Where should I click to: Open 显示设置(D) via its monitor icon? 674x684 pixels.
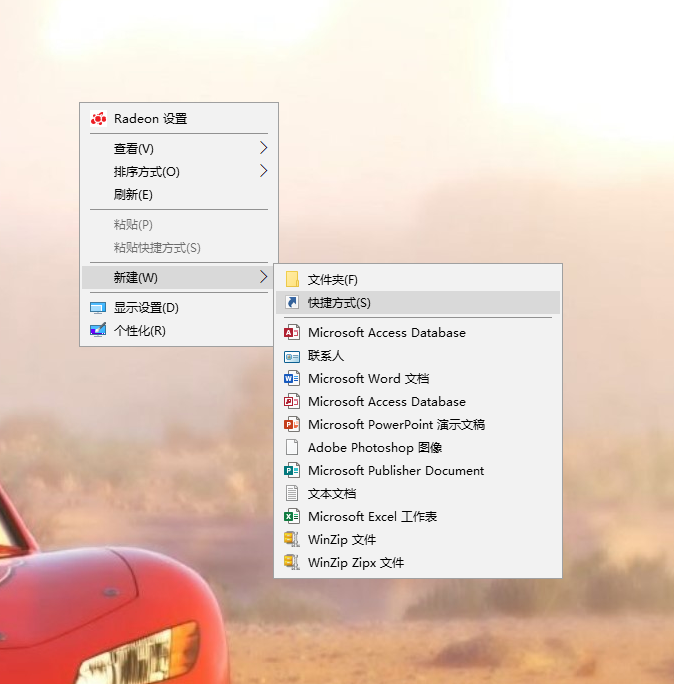[98, 308]
